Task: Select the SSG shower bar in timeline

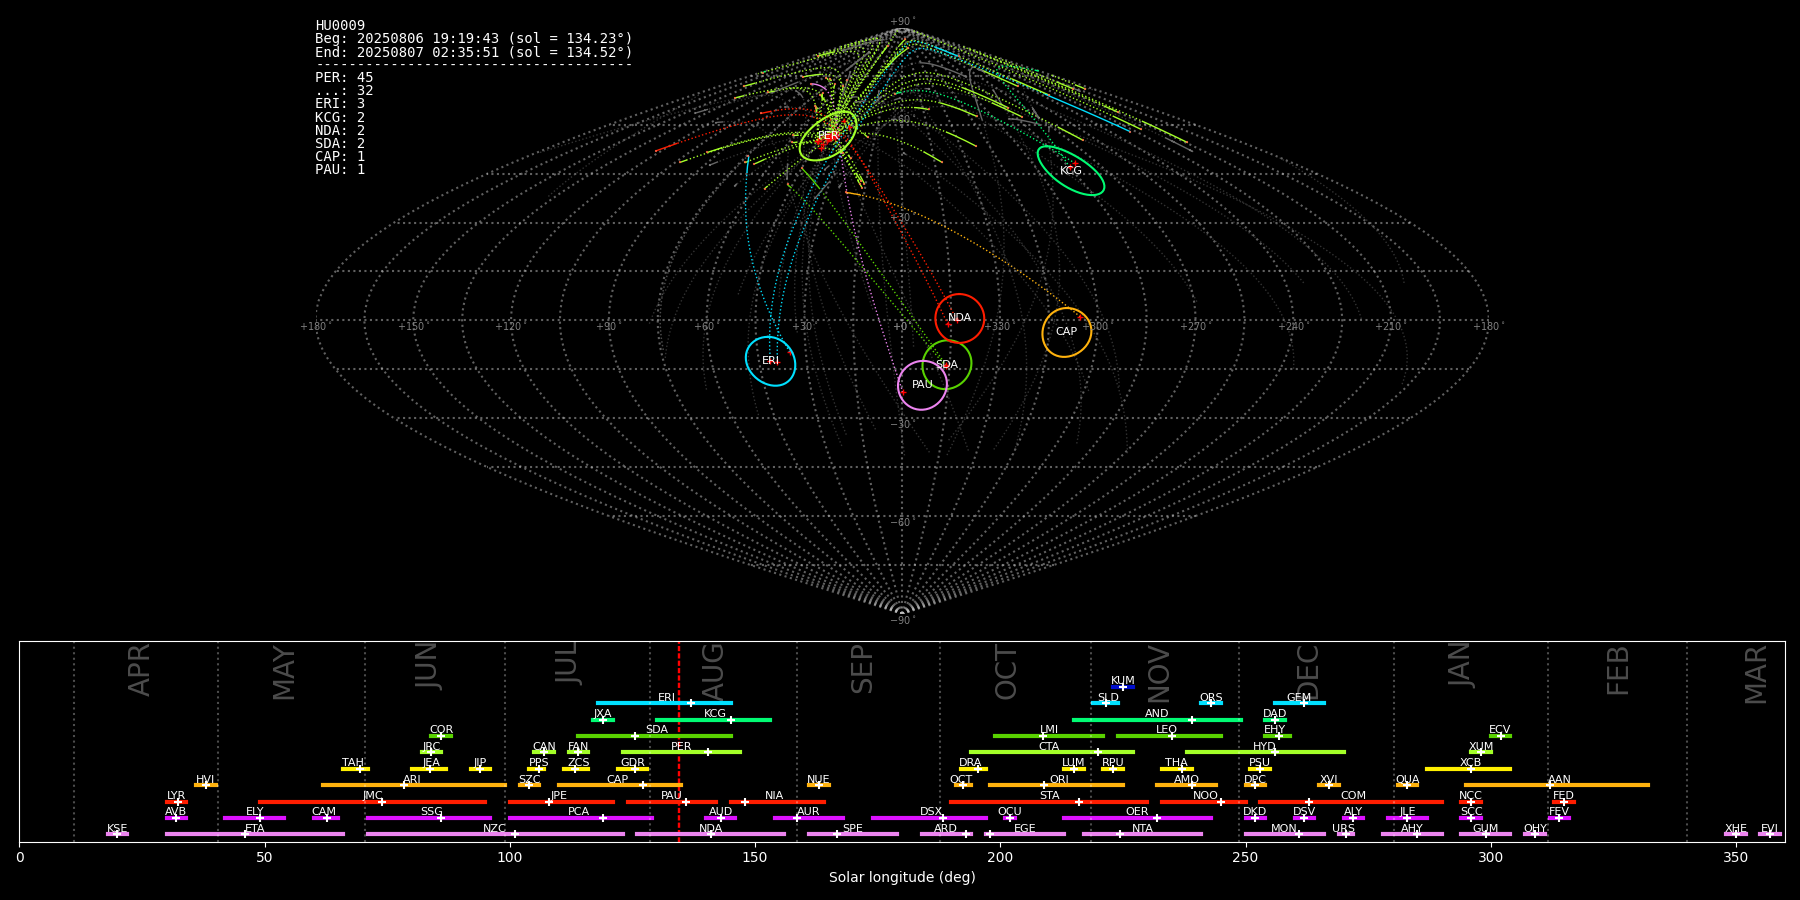Action: point(429,818)
